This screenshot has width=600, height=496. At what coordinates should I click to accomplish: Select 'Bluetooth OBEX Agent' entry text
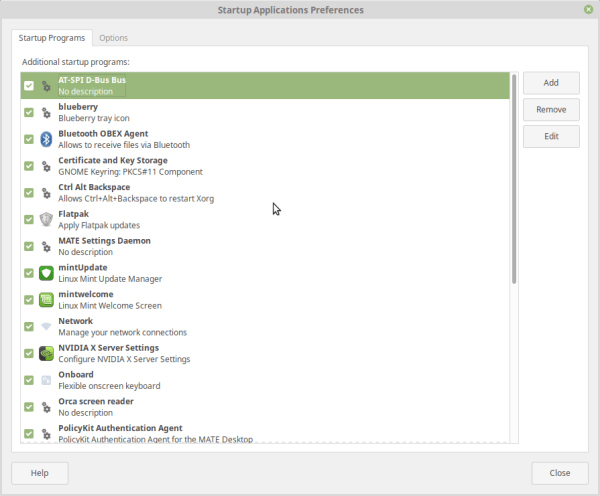(x=124, y=139)
